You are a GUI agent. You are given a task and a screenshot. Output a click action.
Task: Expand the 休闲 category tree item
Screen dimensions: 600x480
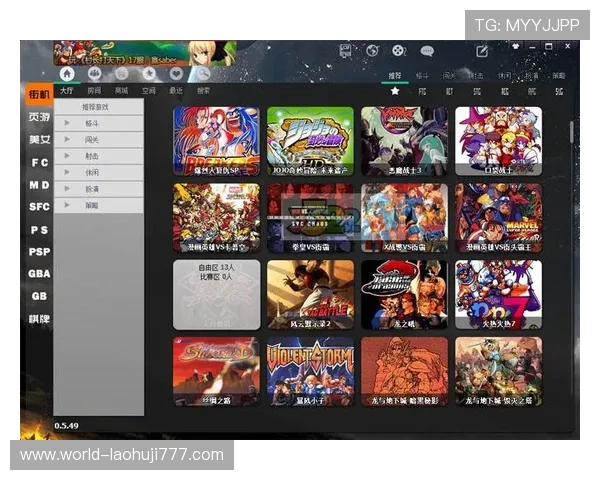[x=94, y=171]
